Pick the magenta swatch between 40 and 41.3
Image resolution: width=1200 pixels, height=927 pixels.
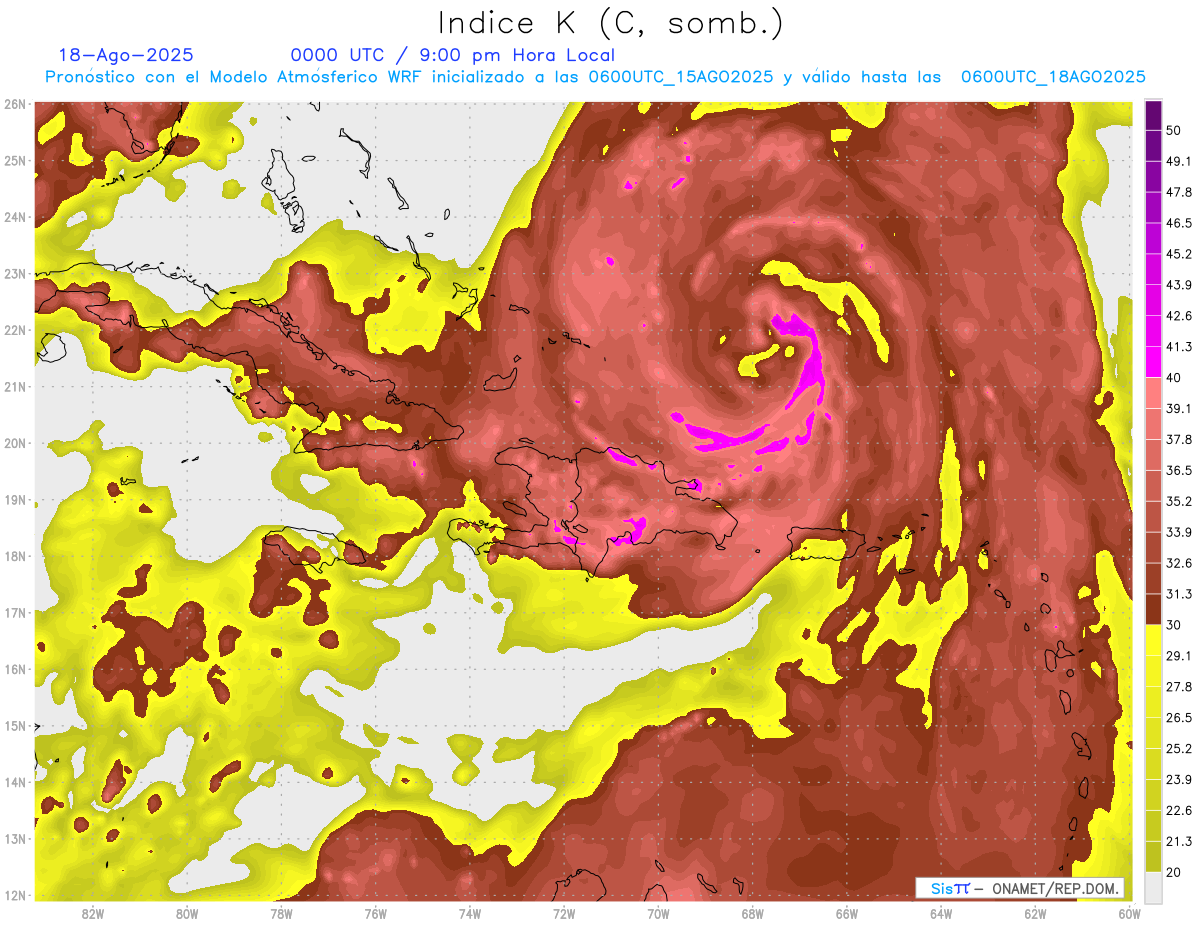[x=1154, y=362]
